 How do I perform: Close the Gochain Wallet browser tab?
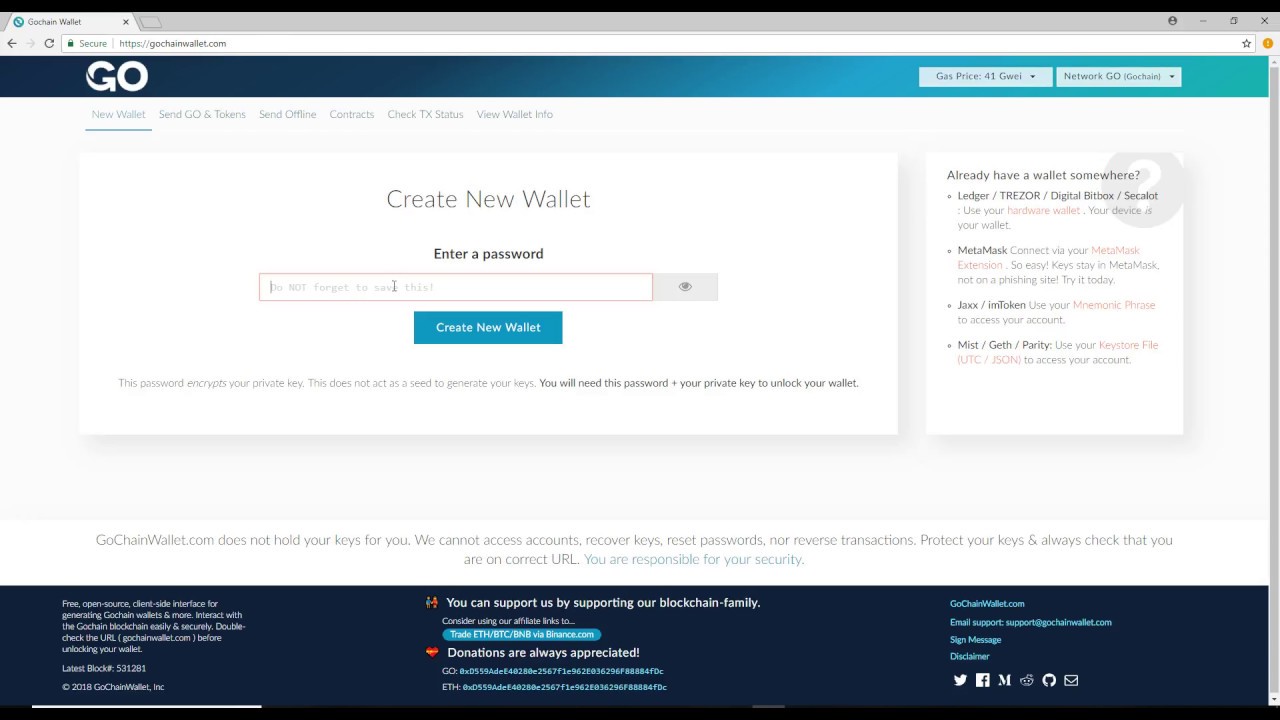coord(126,21)
